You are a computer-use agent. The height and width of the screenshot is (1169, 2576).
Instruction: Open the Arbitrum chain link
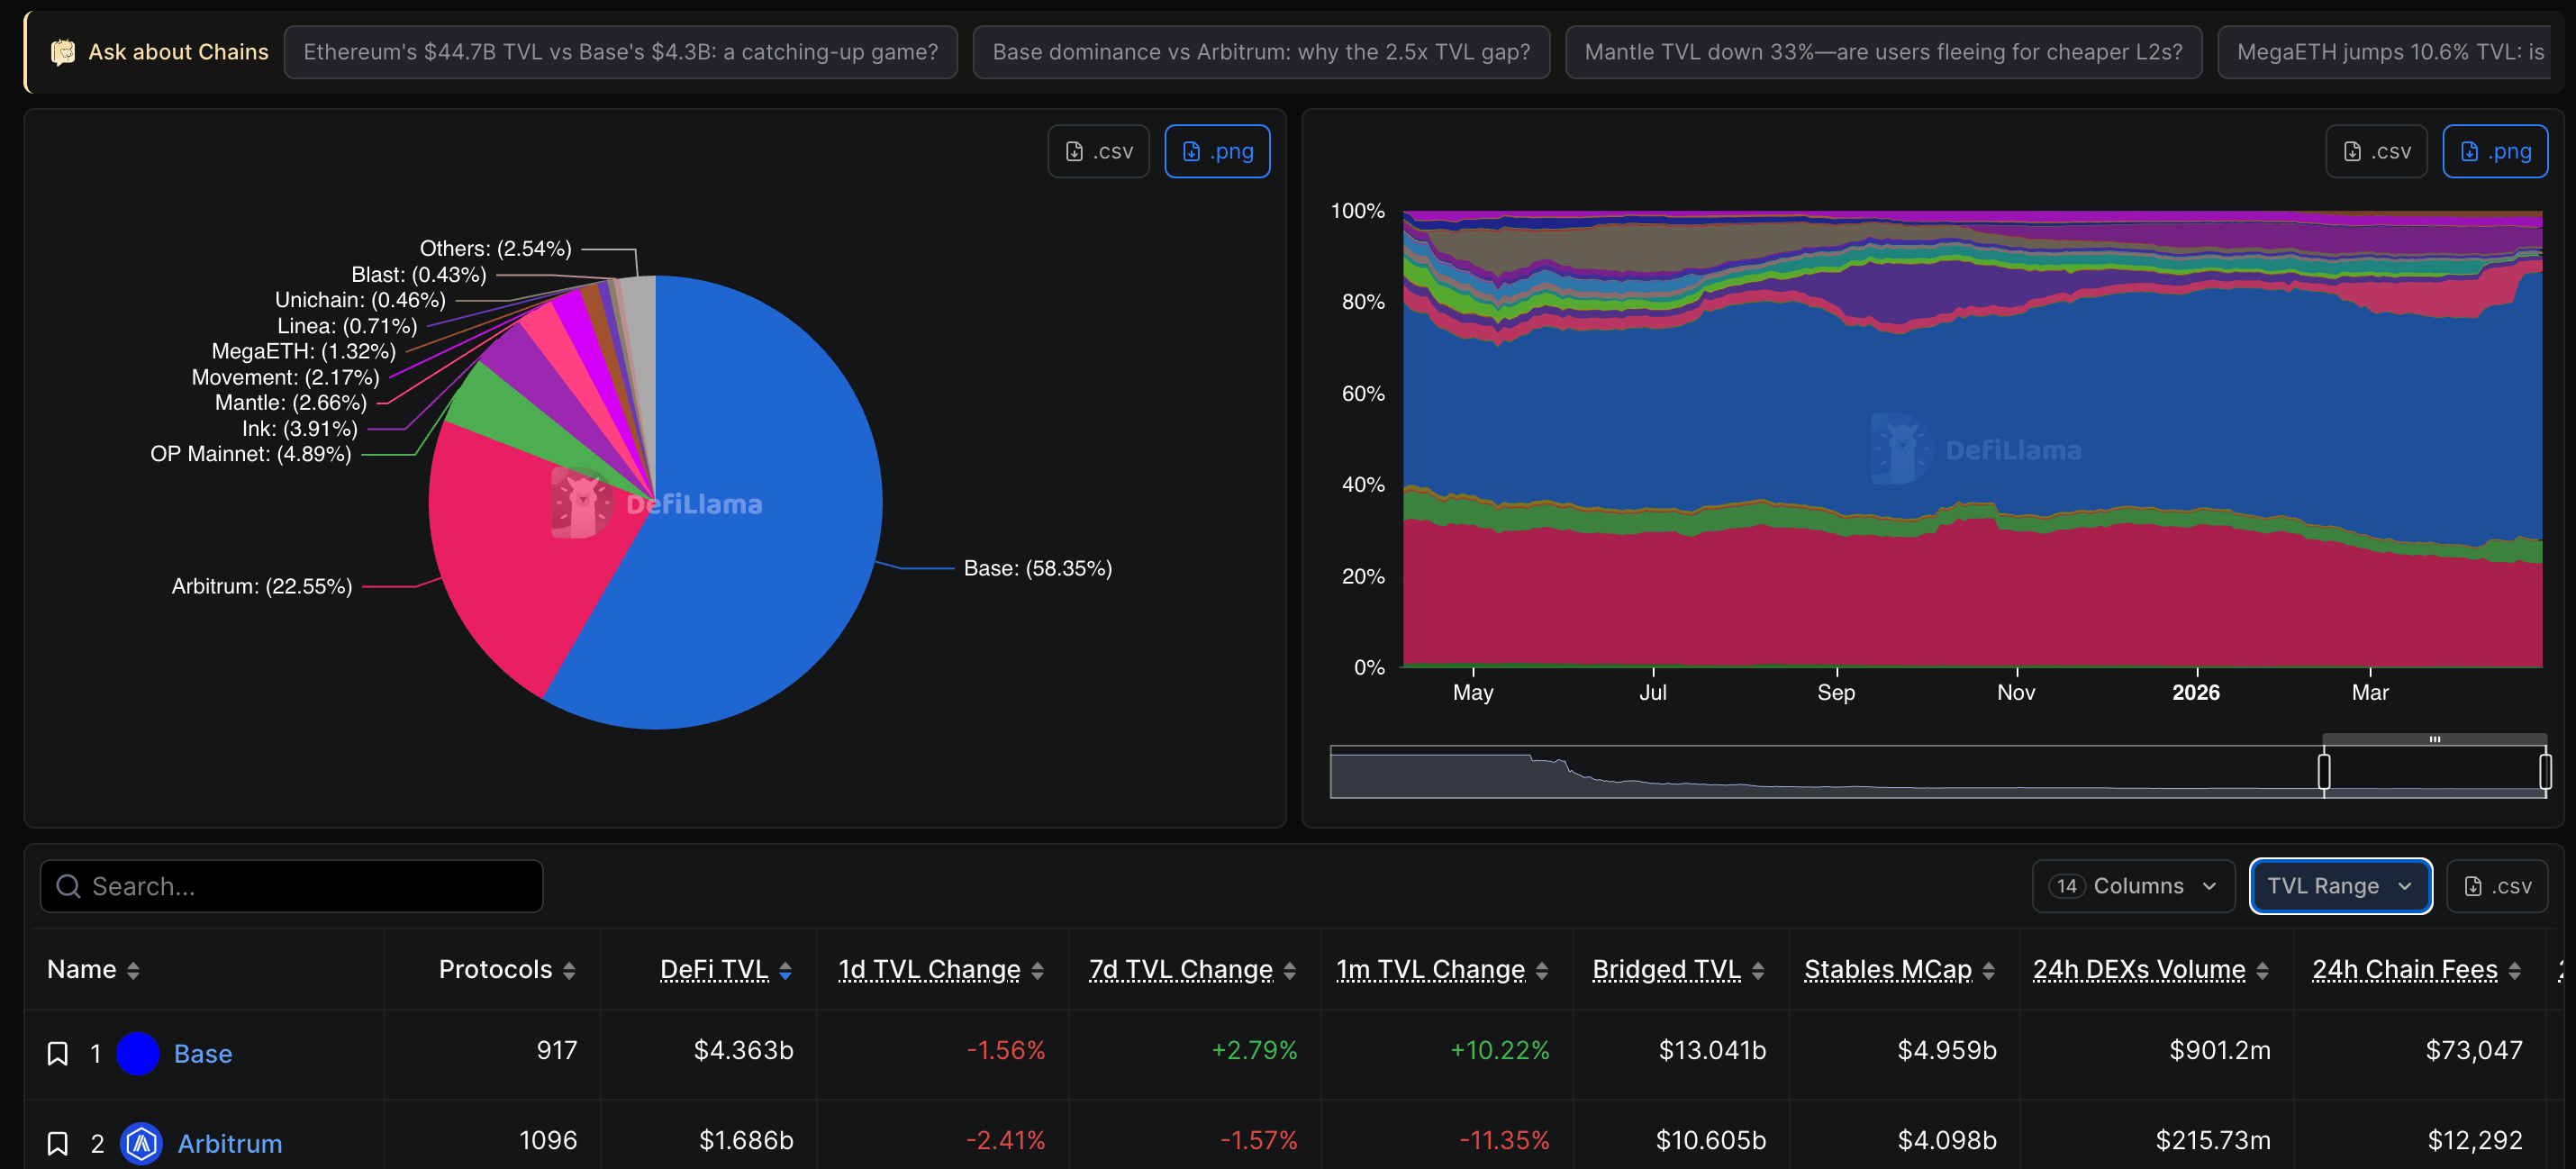(230, 1143)
